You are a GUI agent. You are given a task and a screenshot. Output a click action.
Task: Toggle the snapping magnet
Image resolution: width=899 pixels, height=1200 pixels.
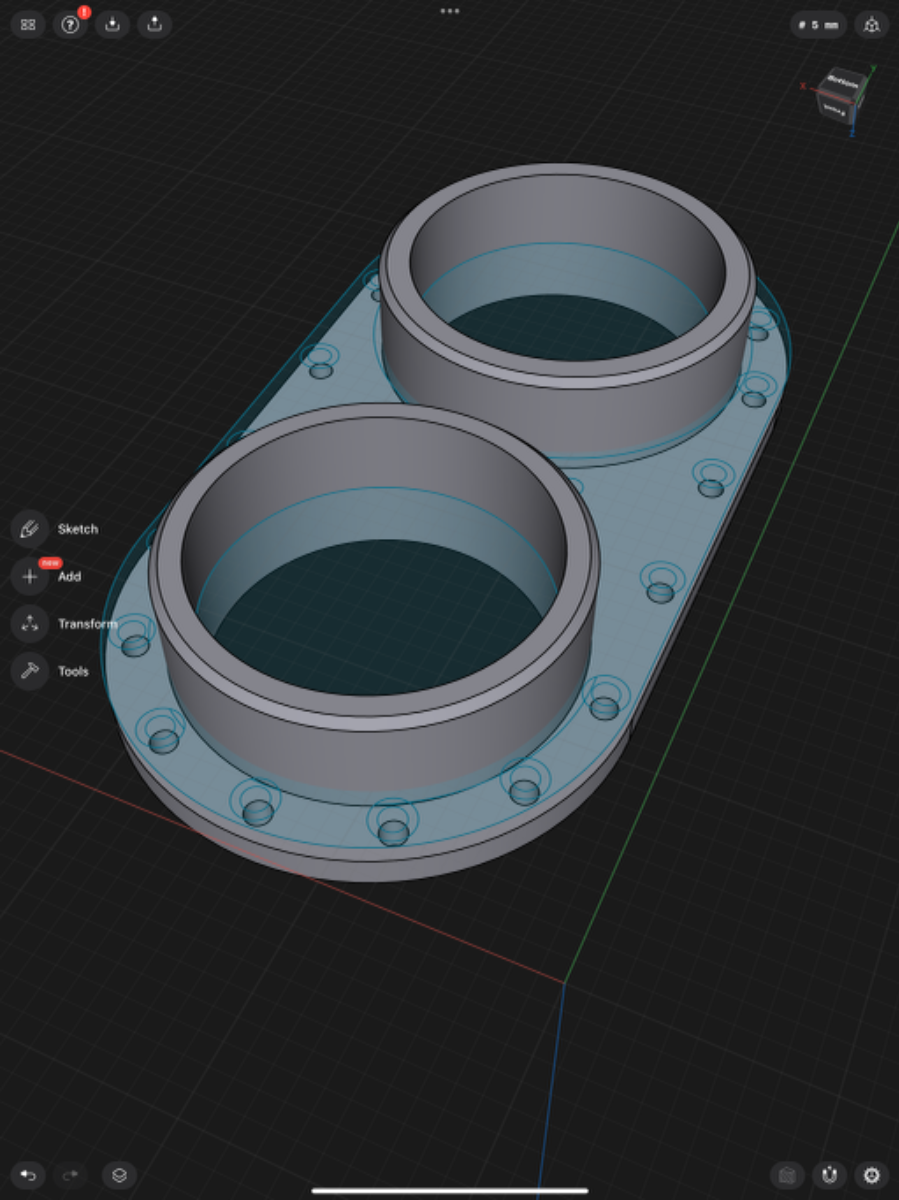[x=829, y=1175]
